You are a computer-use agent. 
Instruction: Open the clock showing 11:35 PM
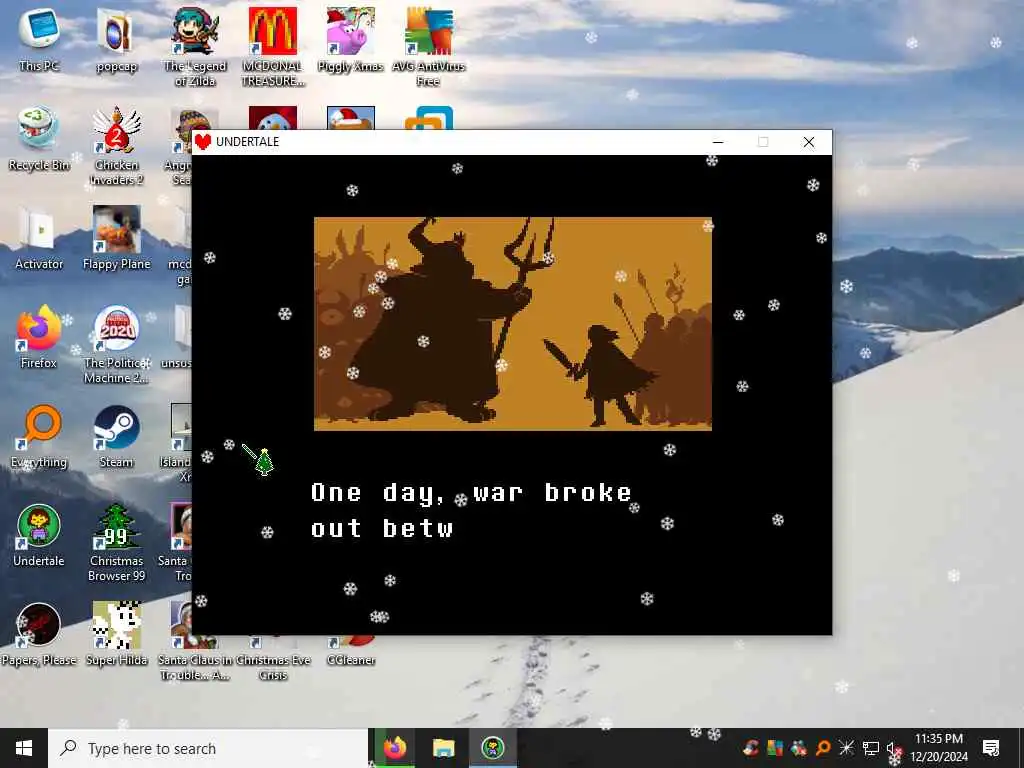tap(938, 748)
